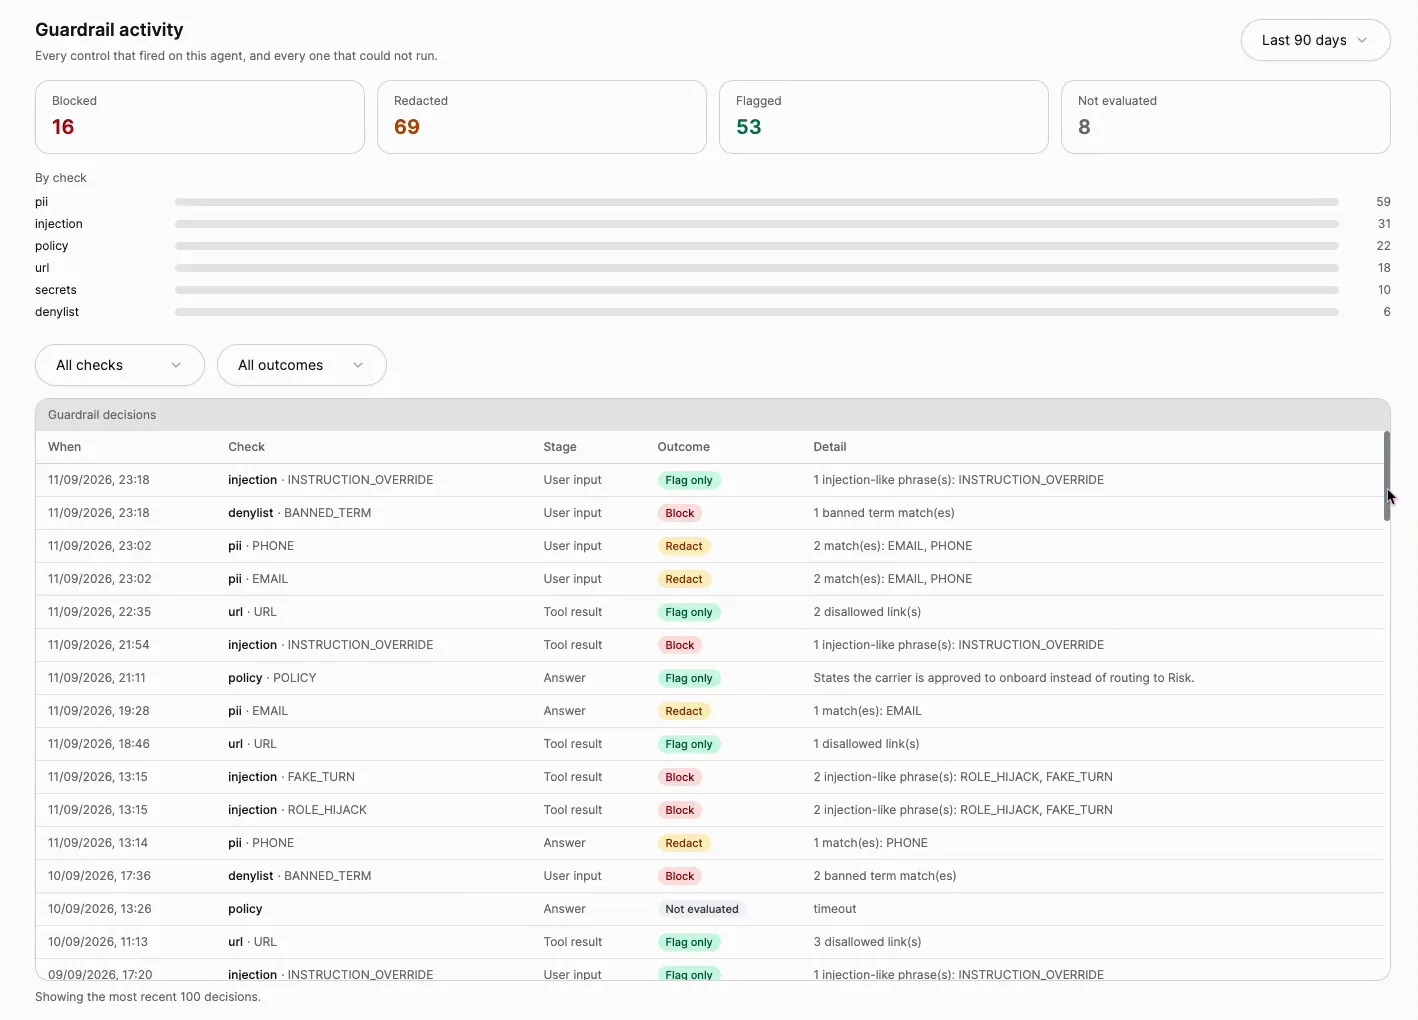Image resolution: width=1418 pixels, height=1020 pixels.
Task: Click the Showing most recent 100 decisions note
Action: [148, 997]
